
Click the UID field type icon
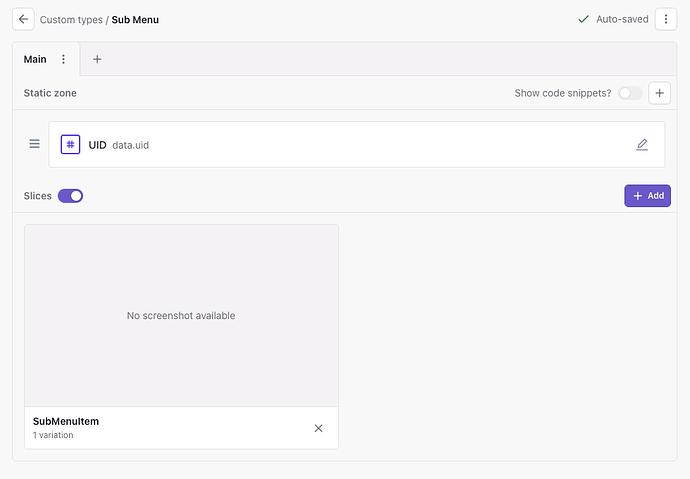coord(70,144)
